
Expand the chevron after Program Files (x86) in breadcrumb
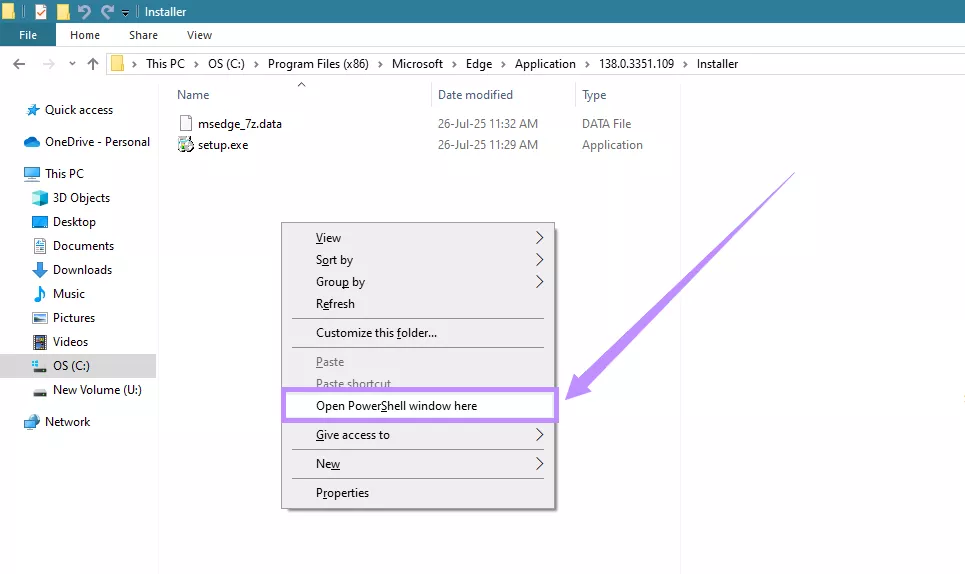click(x=380, y=64)
